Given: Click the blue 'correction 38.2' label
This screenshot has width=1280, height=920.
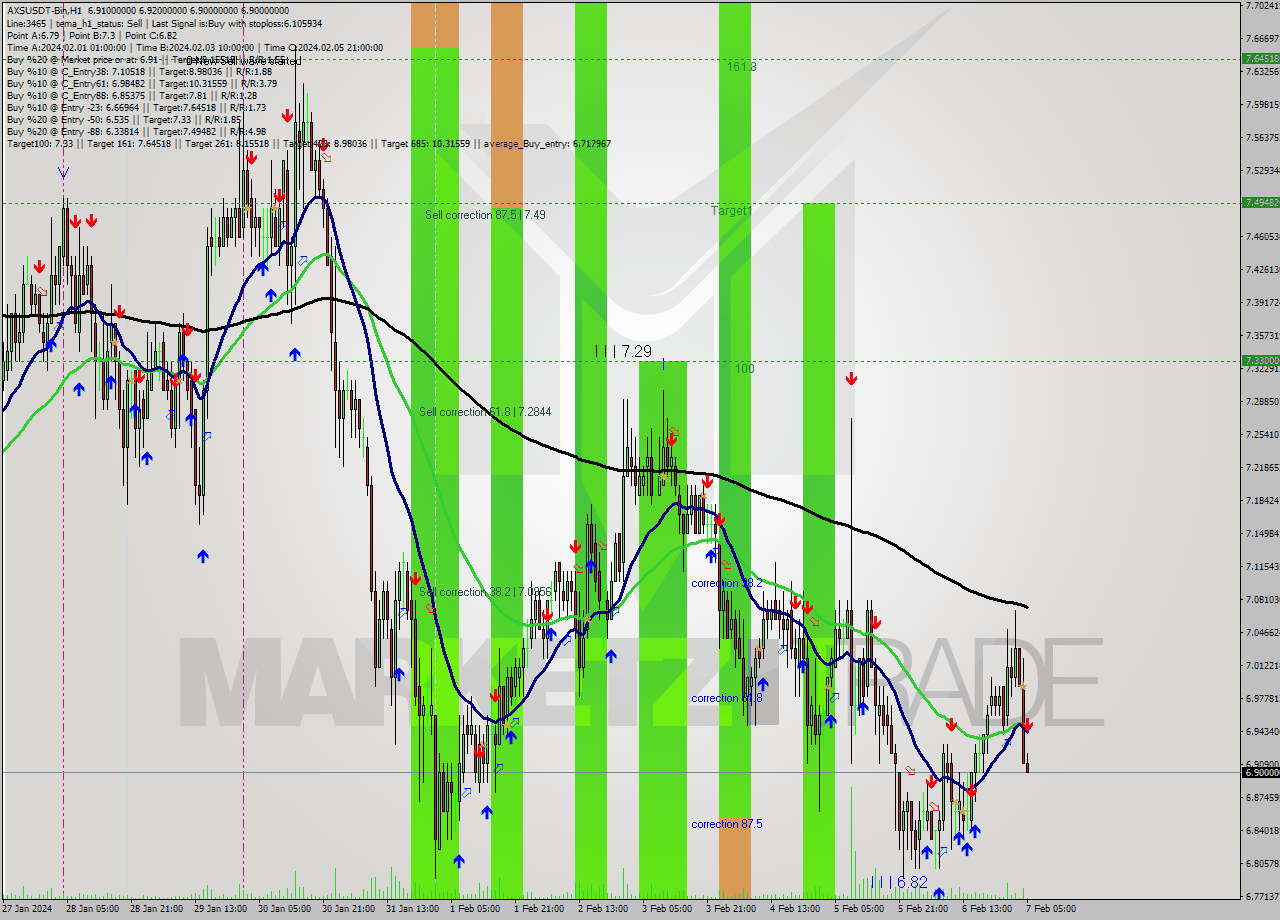Looking at the screenshot, I should pyautogui.click(x=727, y=583).
